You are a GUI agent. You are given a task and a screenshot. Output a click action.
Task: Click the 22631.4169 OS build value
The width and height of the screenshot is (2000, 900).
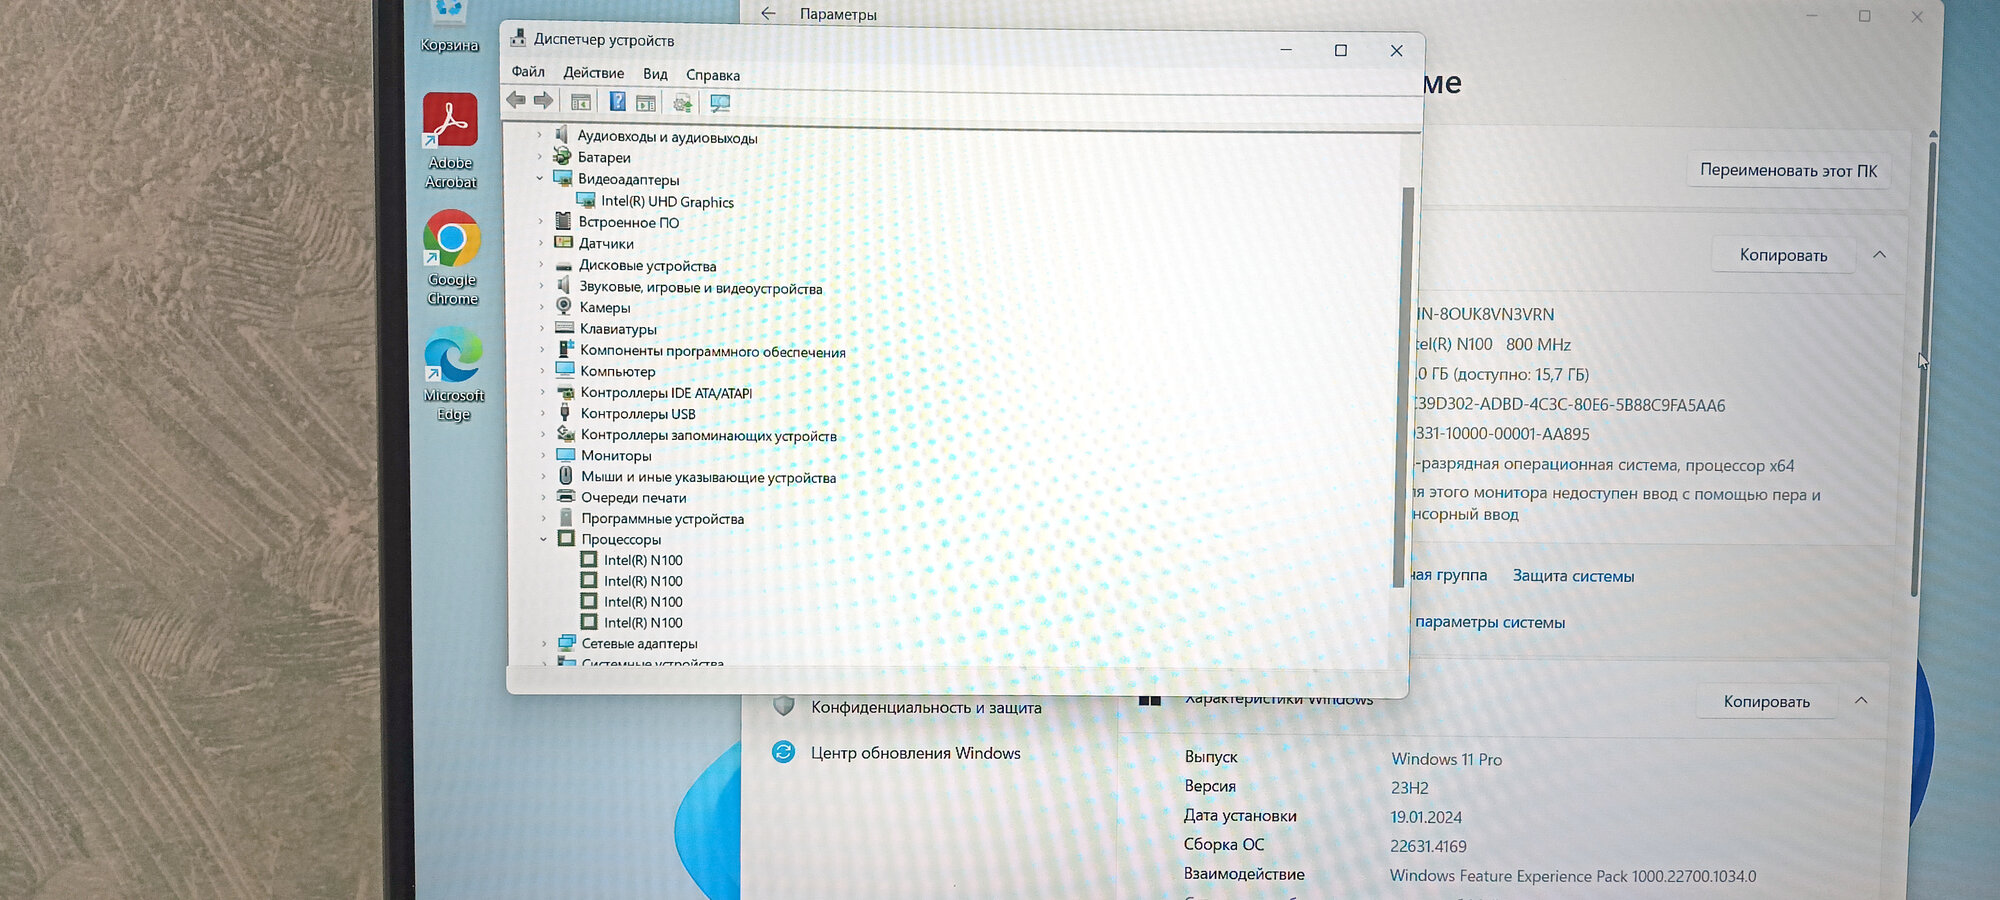[x=1428, y=846]
